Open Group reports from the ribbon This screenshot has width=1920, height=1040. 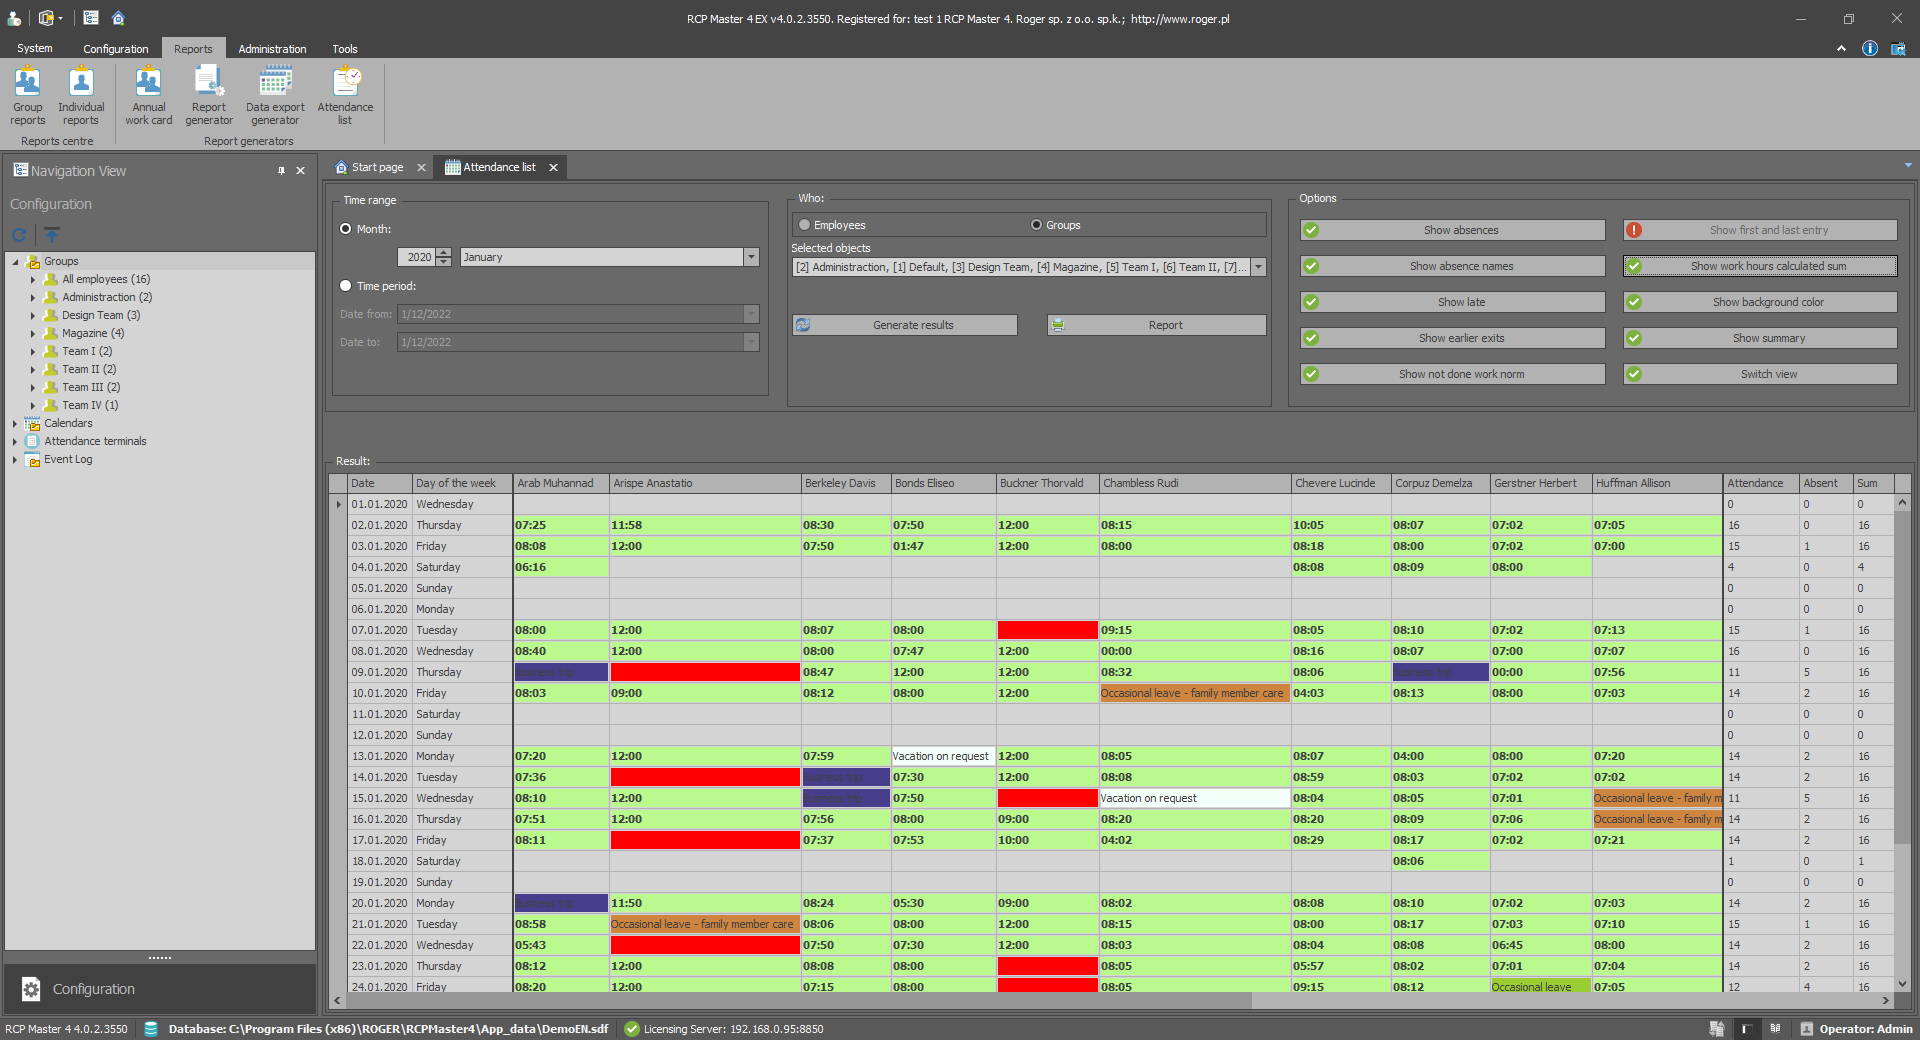pyautogui.click(x=28, y=95)
